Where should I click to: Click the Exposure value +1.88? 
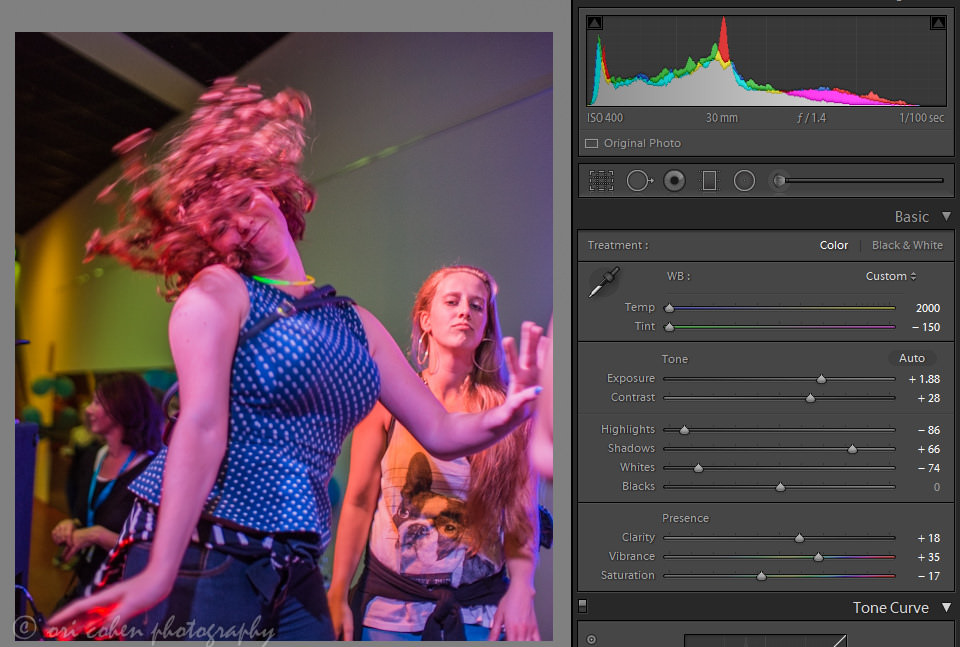point(924,379)
